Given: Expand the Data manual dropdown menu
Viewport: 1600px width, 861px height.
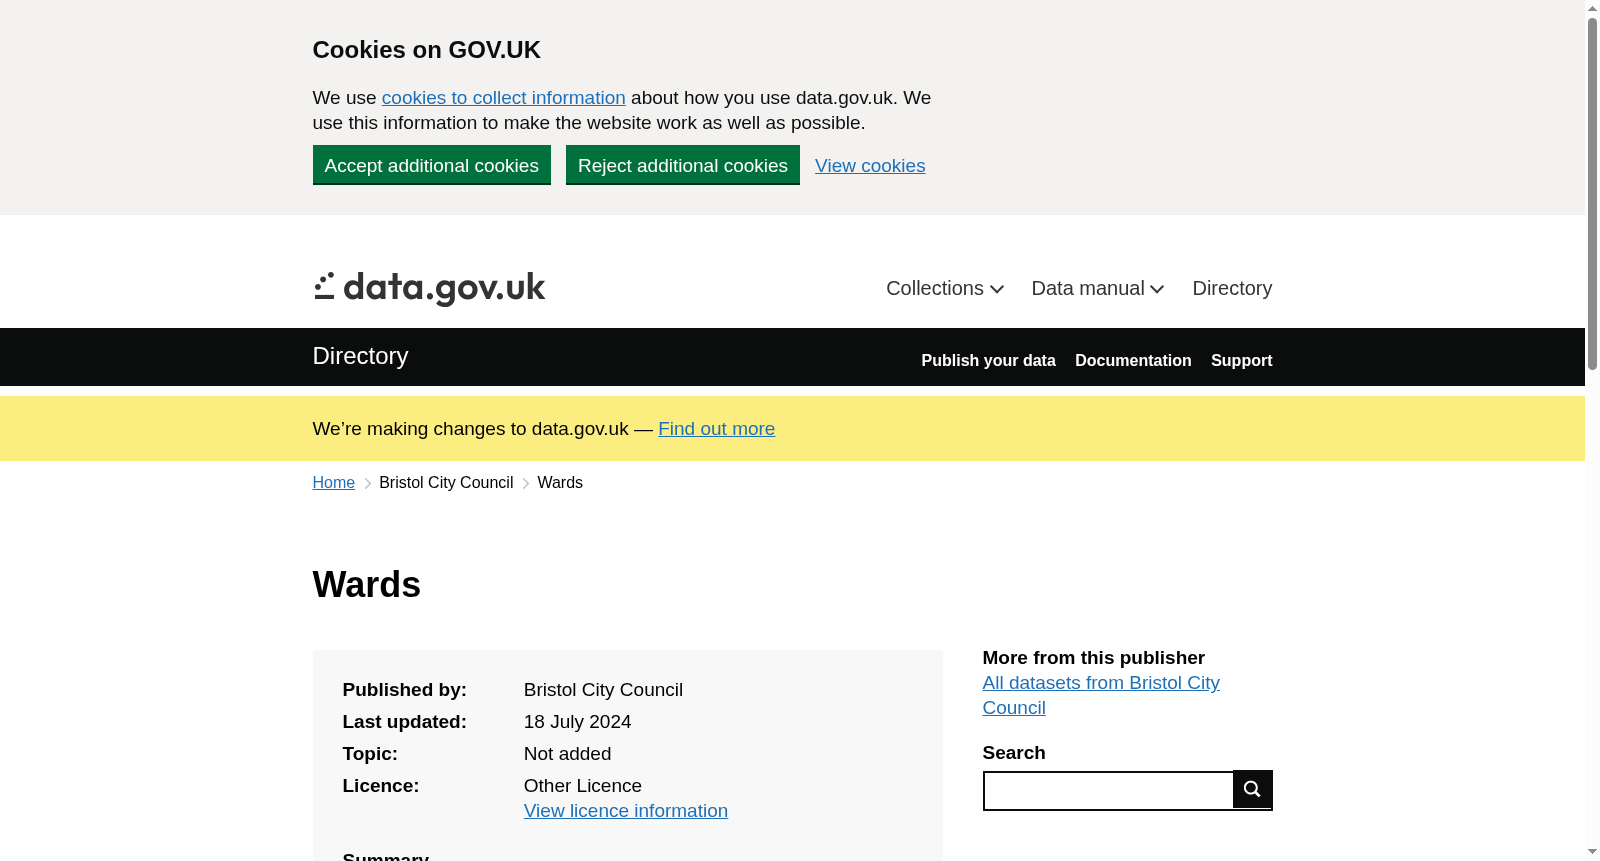Looking at the screenshot, I should (1098, 288).
